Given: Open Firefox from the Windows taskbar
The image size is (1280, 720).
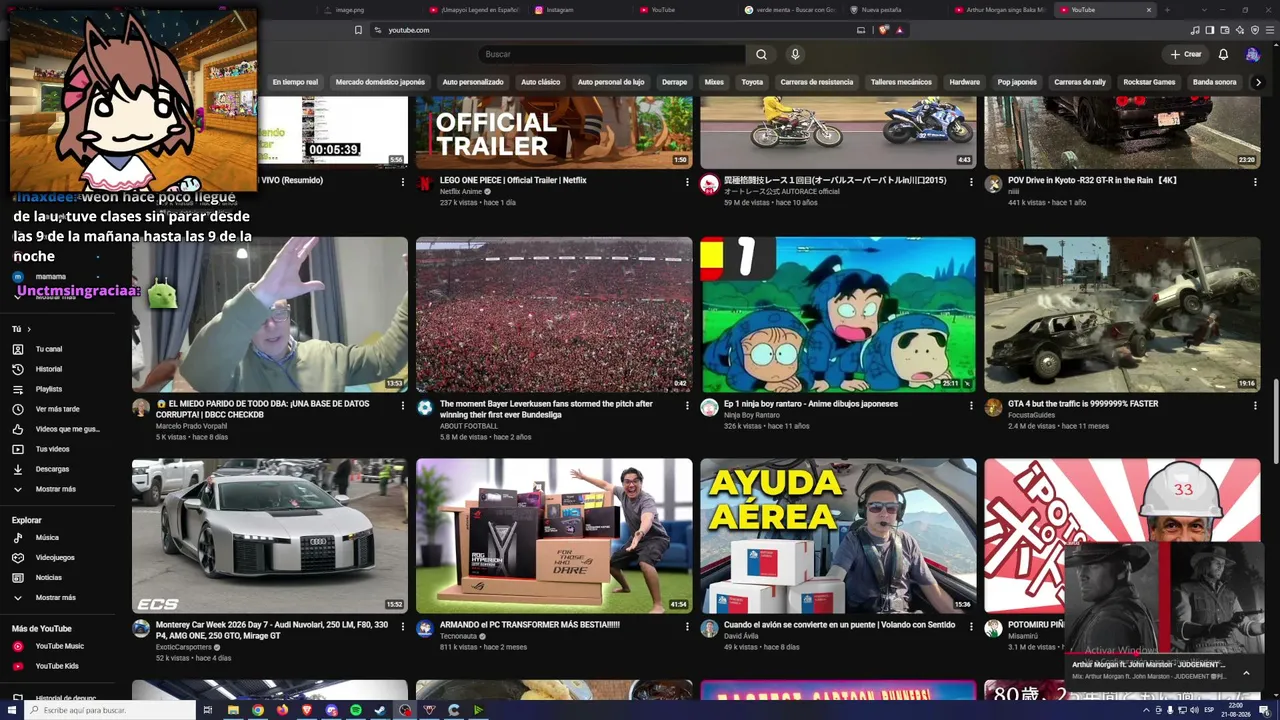Looking at the screenshot, I should [283, 710].
